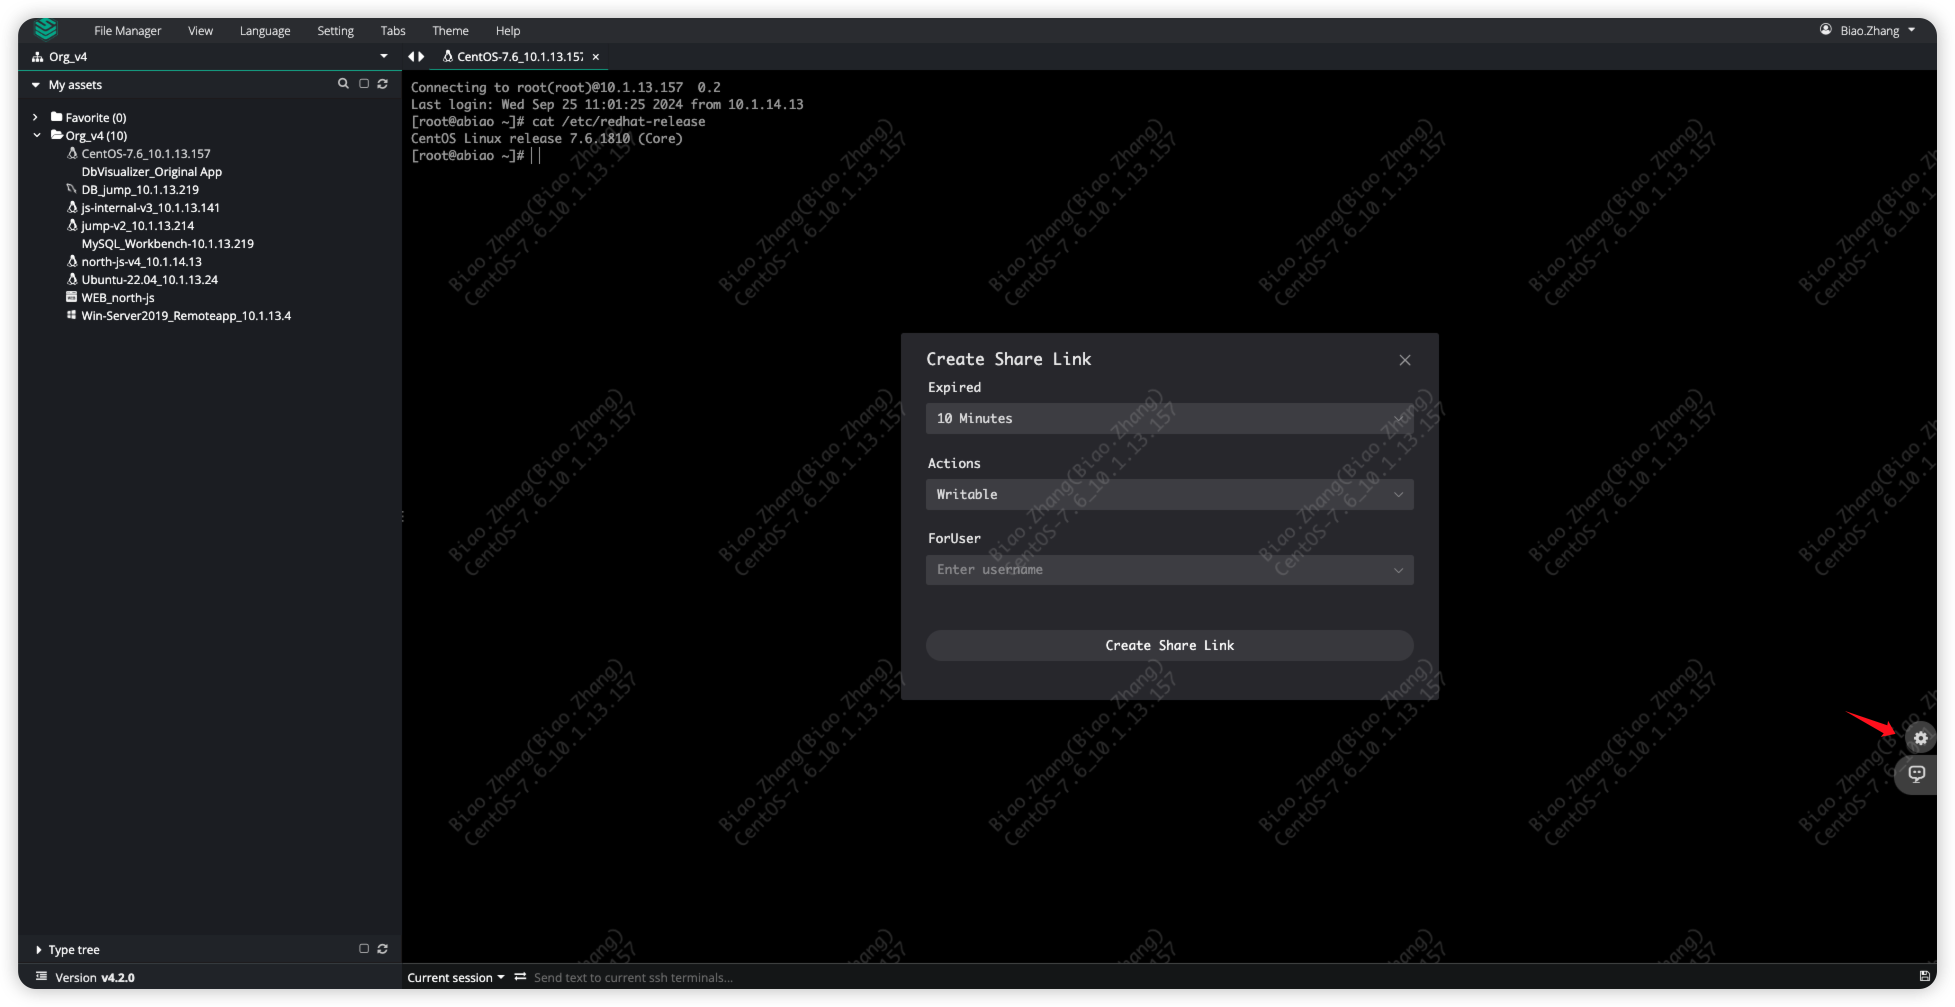This screenshot has width=1955, height=1007.
Task: Open the View menu
Action: [x=200, y=31]
